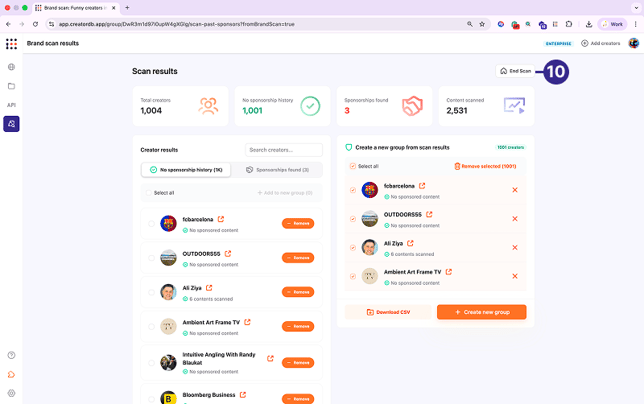Click red X to remove Ali Ziya from group

515,247
